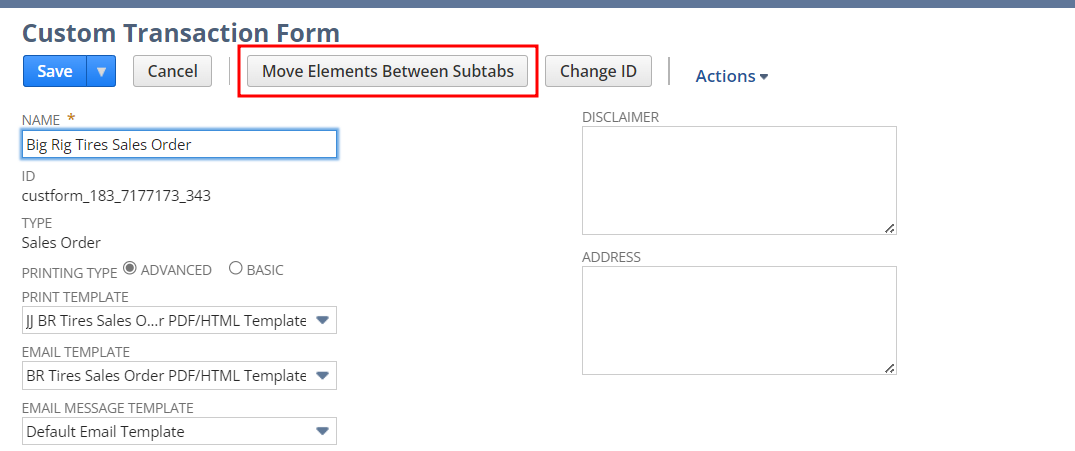Screen dimensions: 1075x451
Task: Click the Disclaimer box resize handle
Action: 890,228
